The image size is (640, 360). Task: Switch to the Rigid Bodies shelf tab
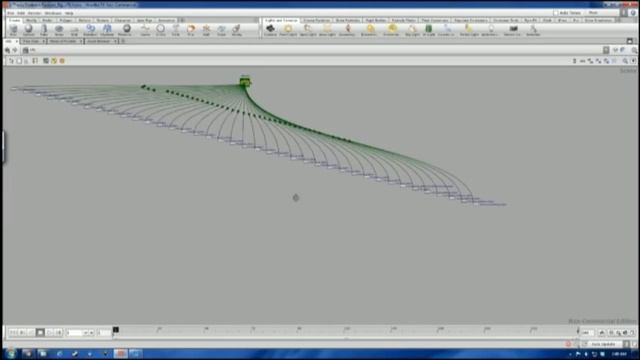click(376, 20)
